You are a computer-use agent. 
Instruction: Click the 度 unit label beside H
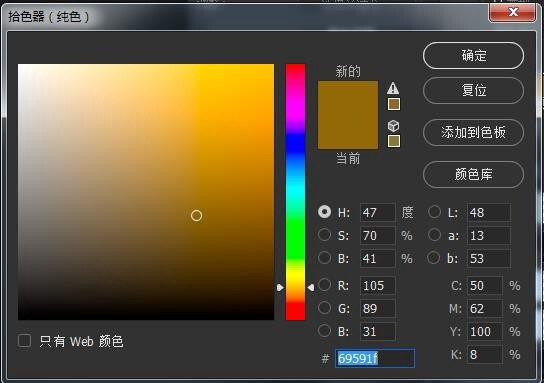[407, 212]
